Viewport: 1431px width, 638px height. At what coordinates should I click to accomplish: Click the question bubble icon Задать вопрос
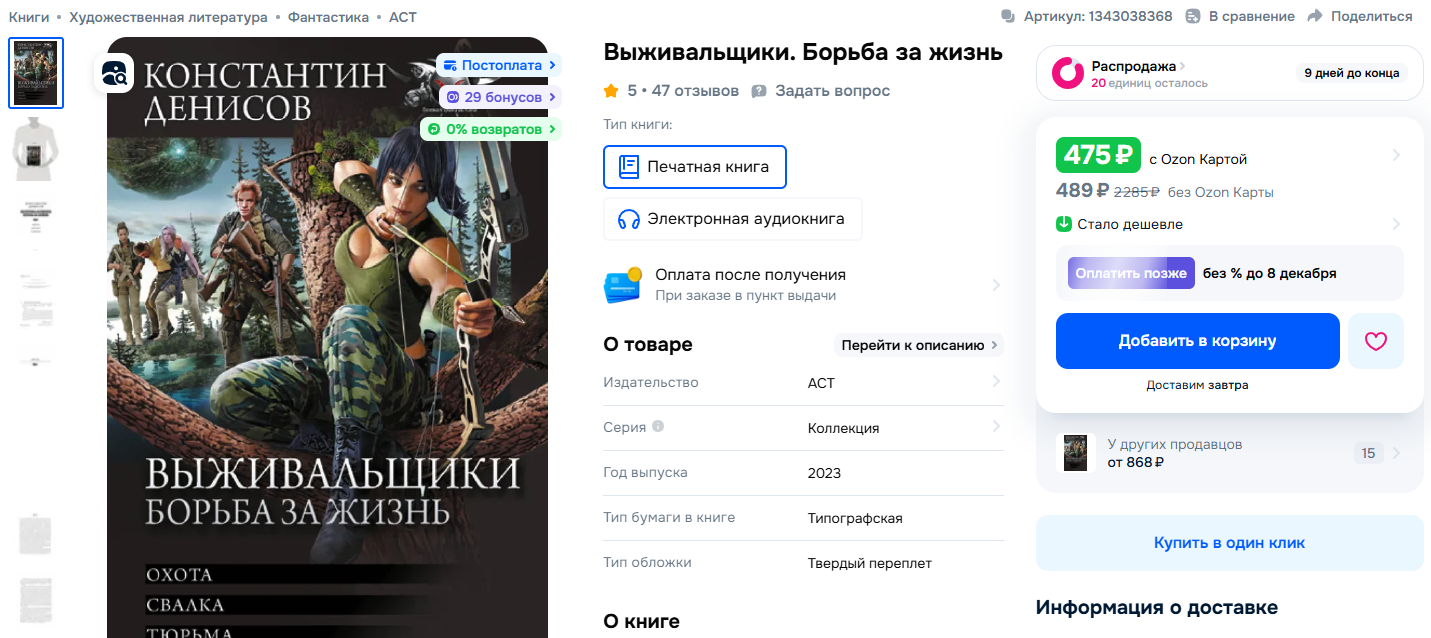759,91
